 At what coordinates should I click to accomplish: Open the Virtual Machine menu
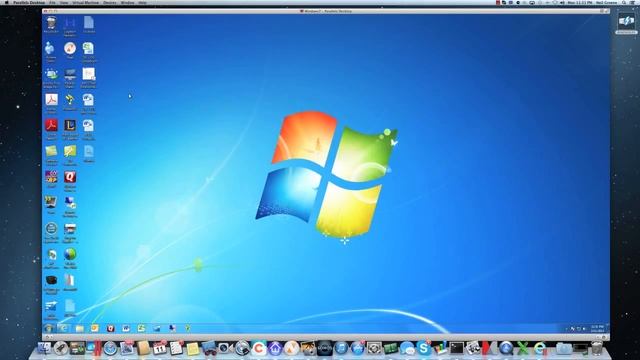coord(85,2)
